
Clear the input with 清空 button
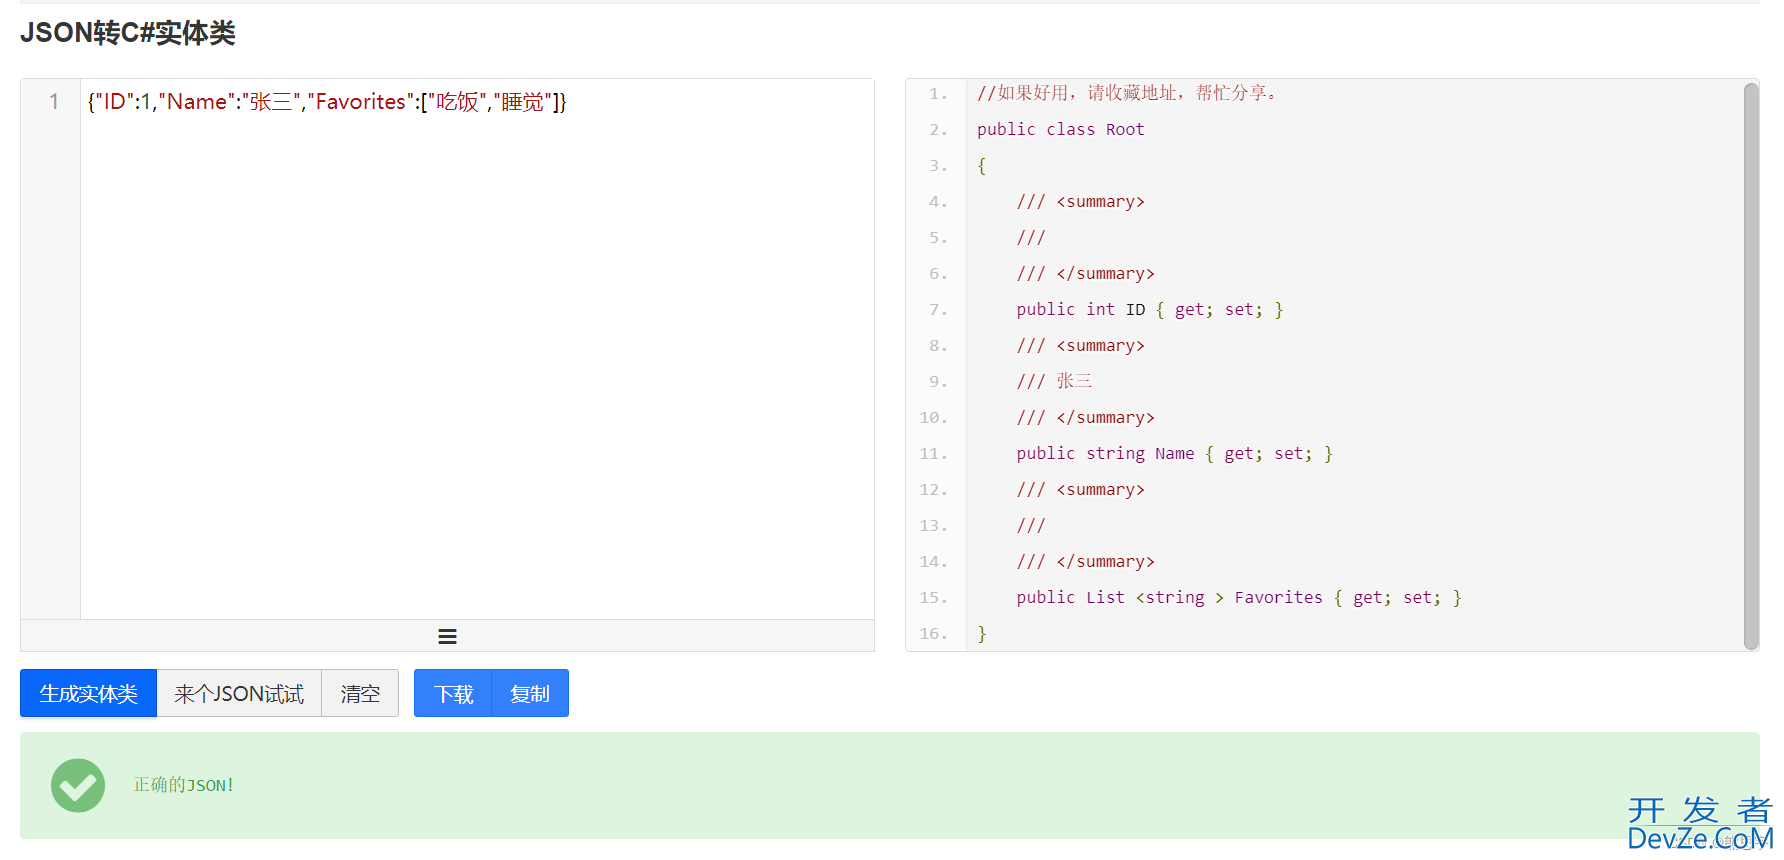tap(360, 693)
